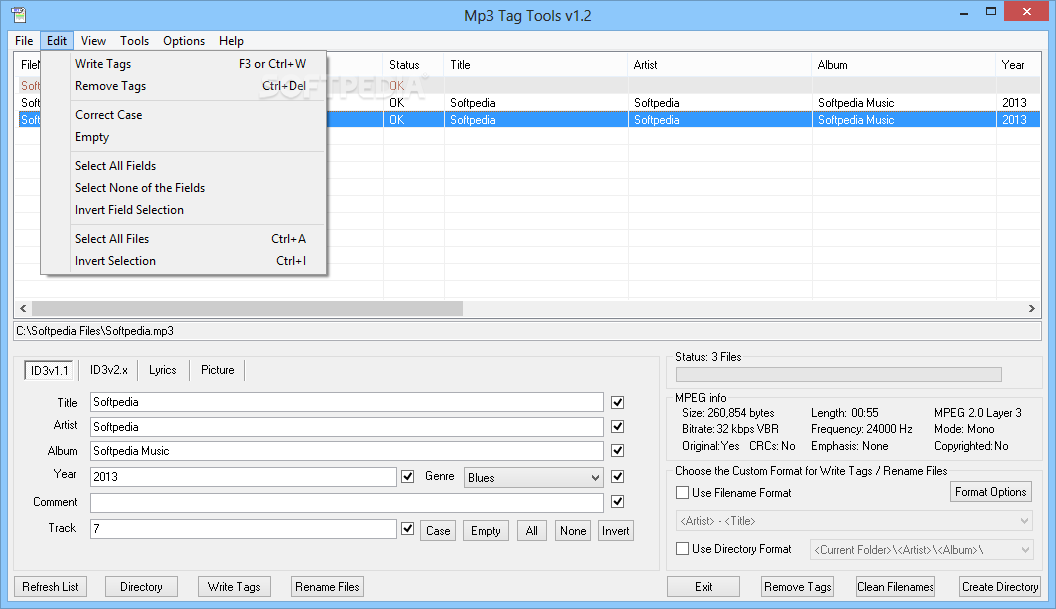Toggle the Artist field checkbox

pyautogui.click(x=618, y=427)
